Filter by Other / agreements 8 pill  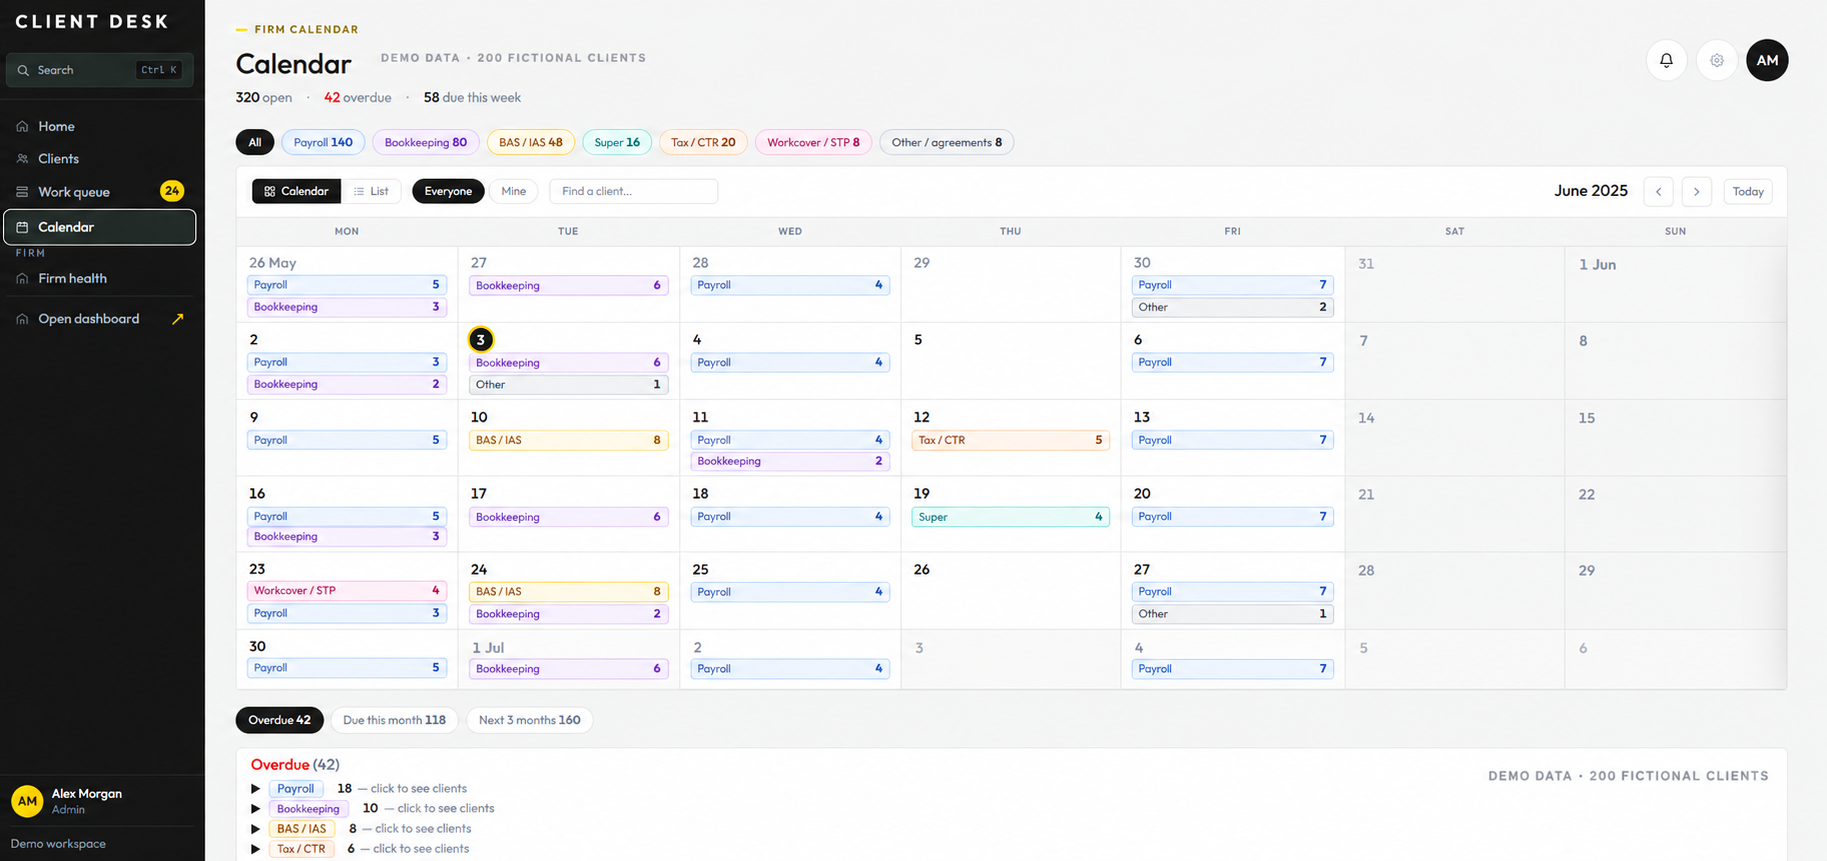click(947, 142)
